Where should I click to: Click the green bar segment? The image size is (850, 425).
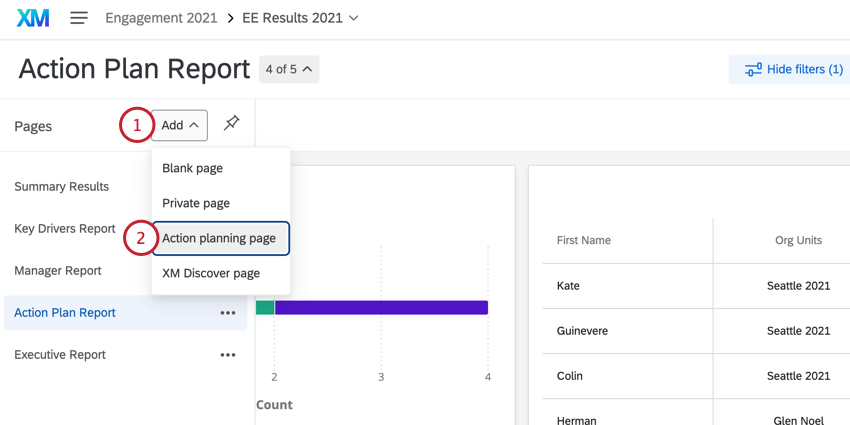point(265,308)
